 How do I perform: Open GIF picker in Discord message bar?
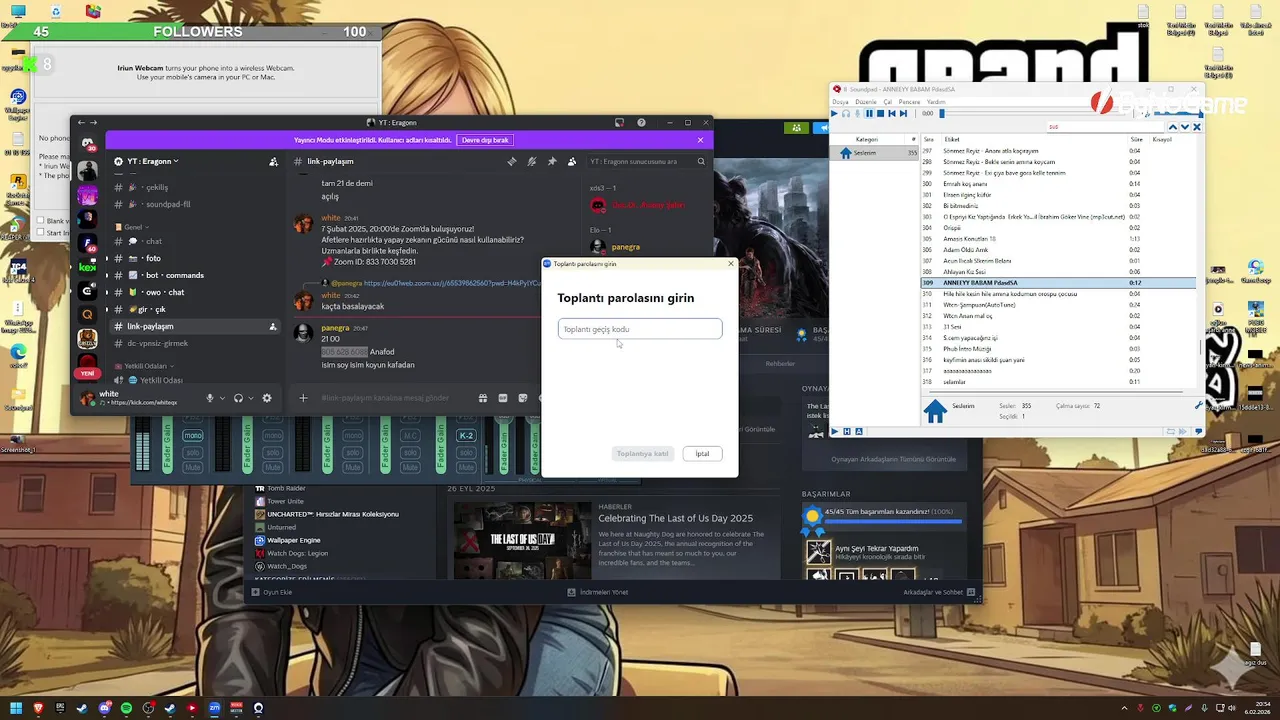pyautogui.click(x=503, y=398)
